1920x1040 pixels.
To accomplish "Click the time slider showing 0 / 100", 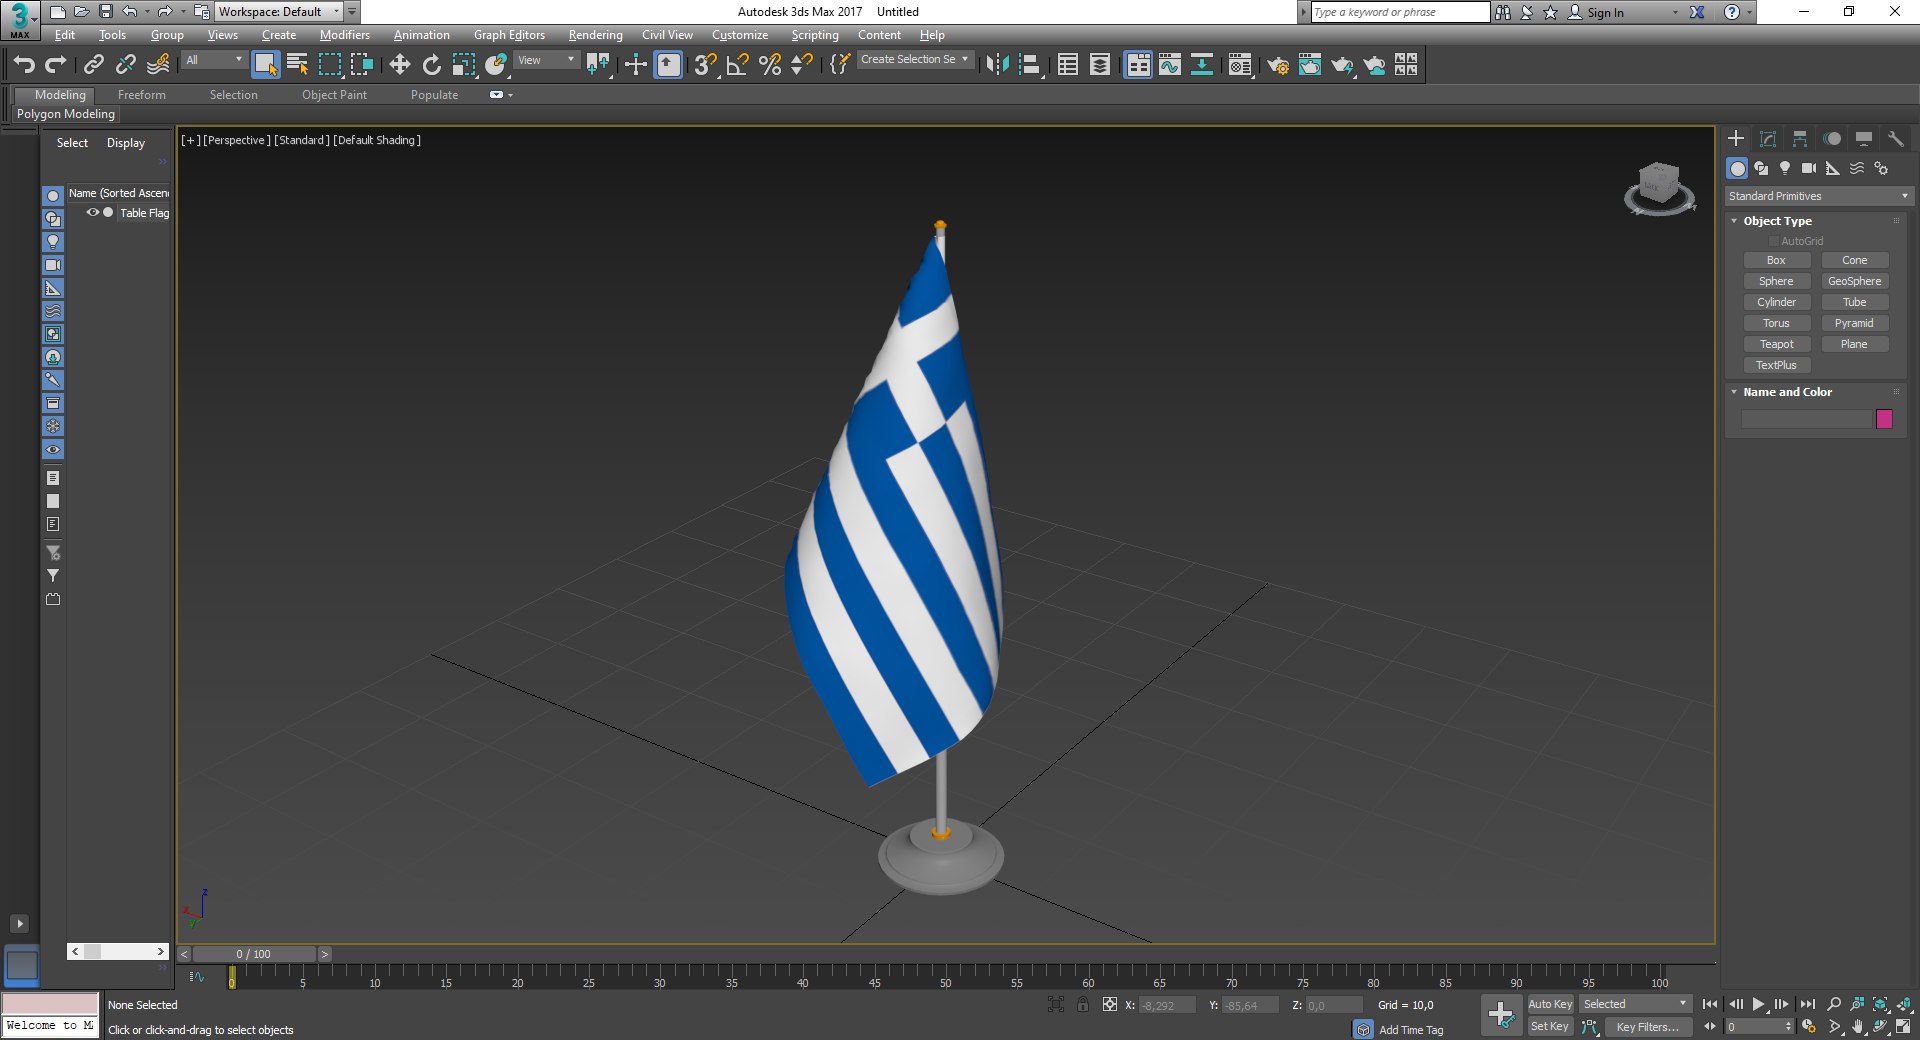I will 254,954.
